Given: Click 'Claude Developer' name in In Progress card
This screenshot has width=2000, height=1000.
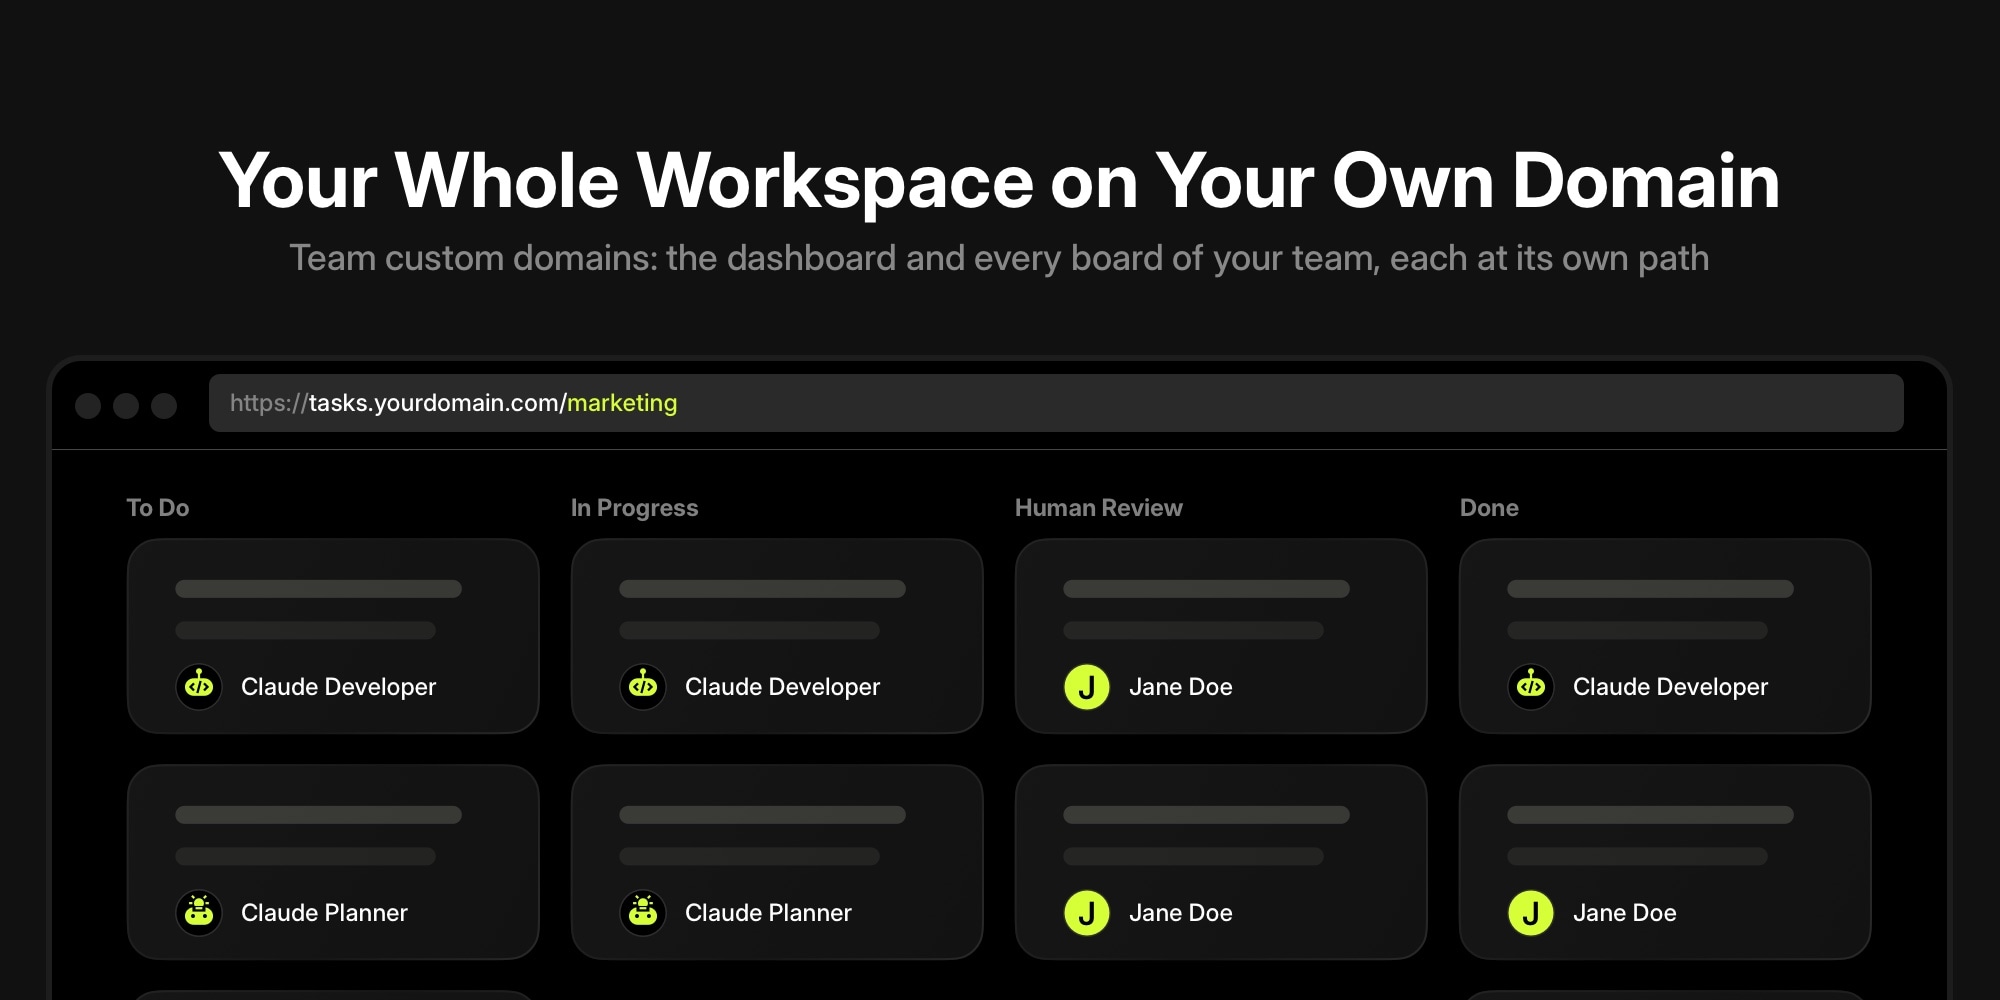Looking at the screenshot, I should click(782, 687).
